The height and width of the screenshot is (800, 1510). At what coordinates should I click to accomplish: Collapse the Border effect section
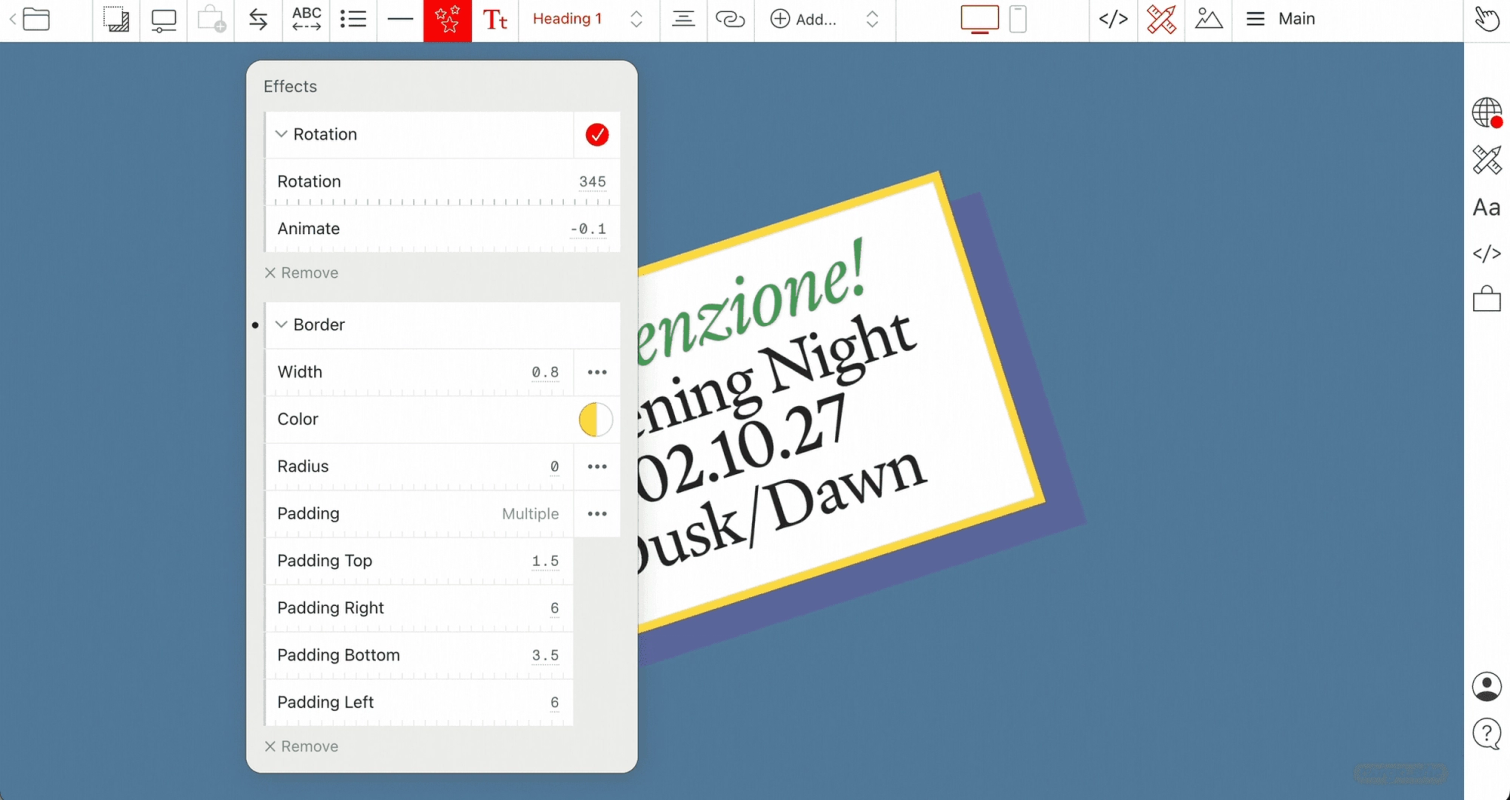point(281,325)
